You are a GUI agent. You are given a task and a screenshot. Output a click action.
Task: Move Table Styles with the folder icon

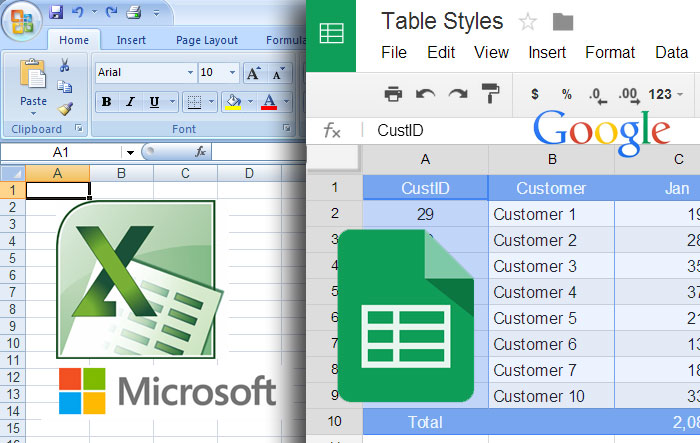click(x=562, y=21)
